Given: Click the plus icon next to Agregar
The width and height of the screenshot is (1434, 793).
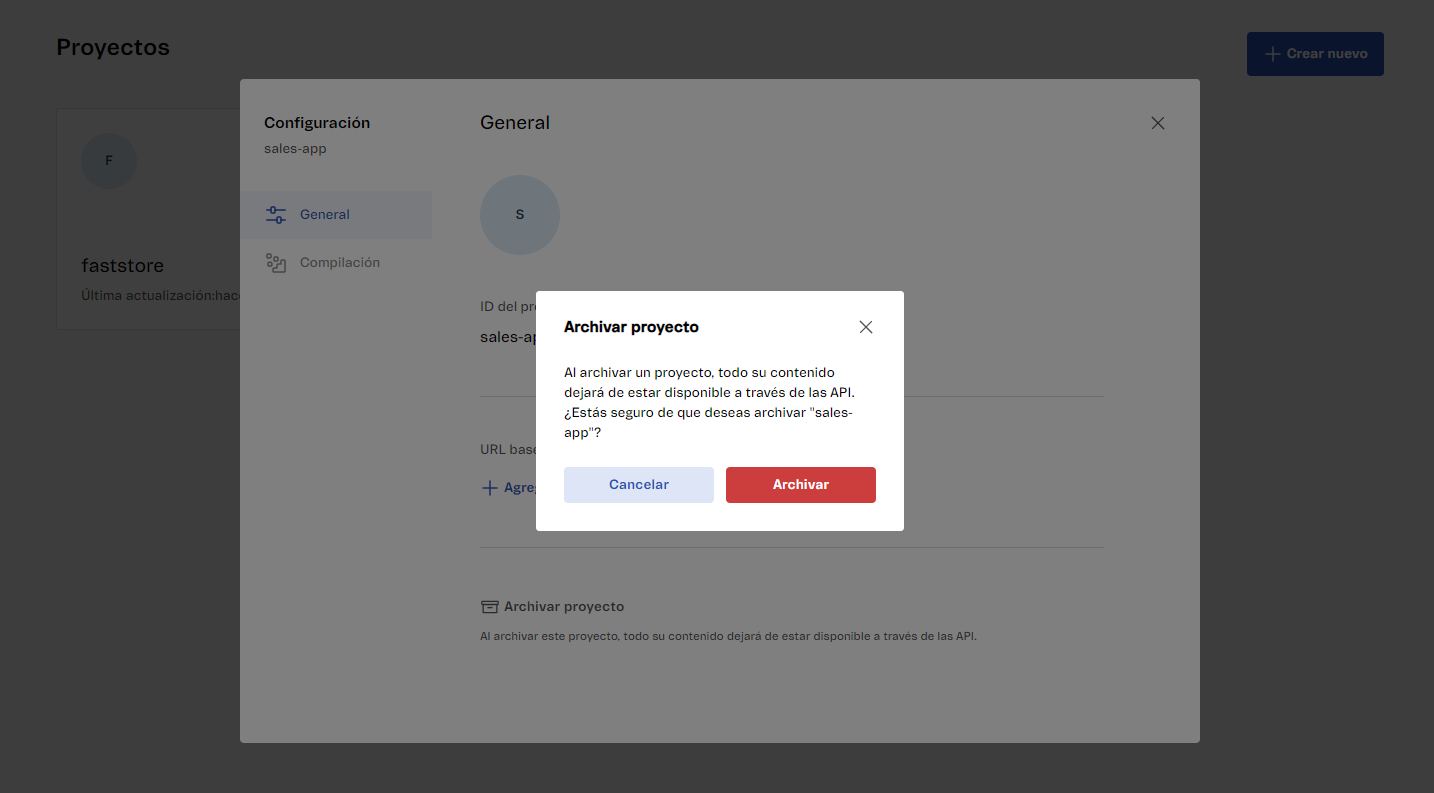Looking at the screenshot, I should pos(488,487).
